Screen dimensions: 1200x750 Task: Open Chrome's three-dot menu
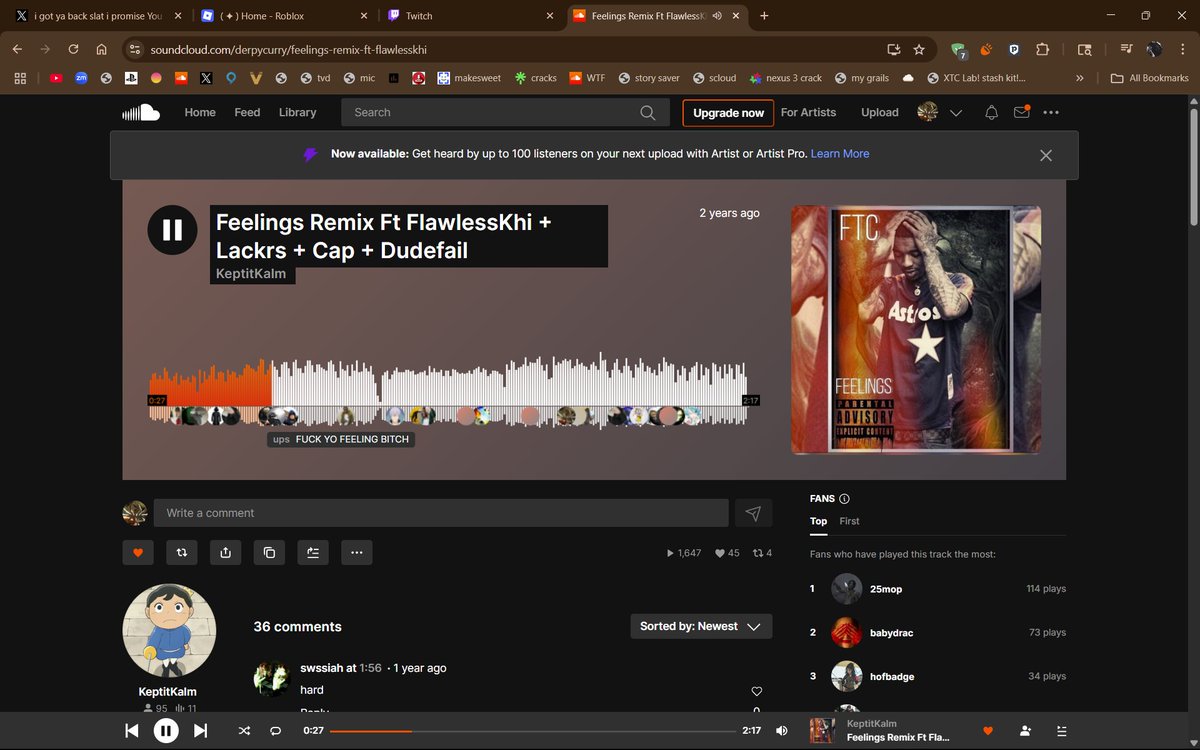coord(1183,49)
